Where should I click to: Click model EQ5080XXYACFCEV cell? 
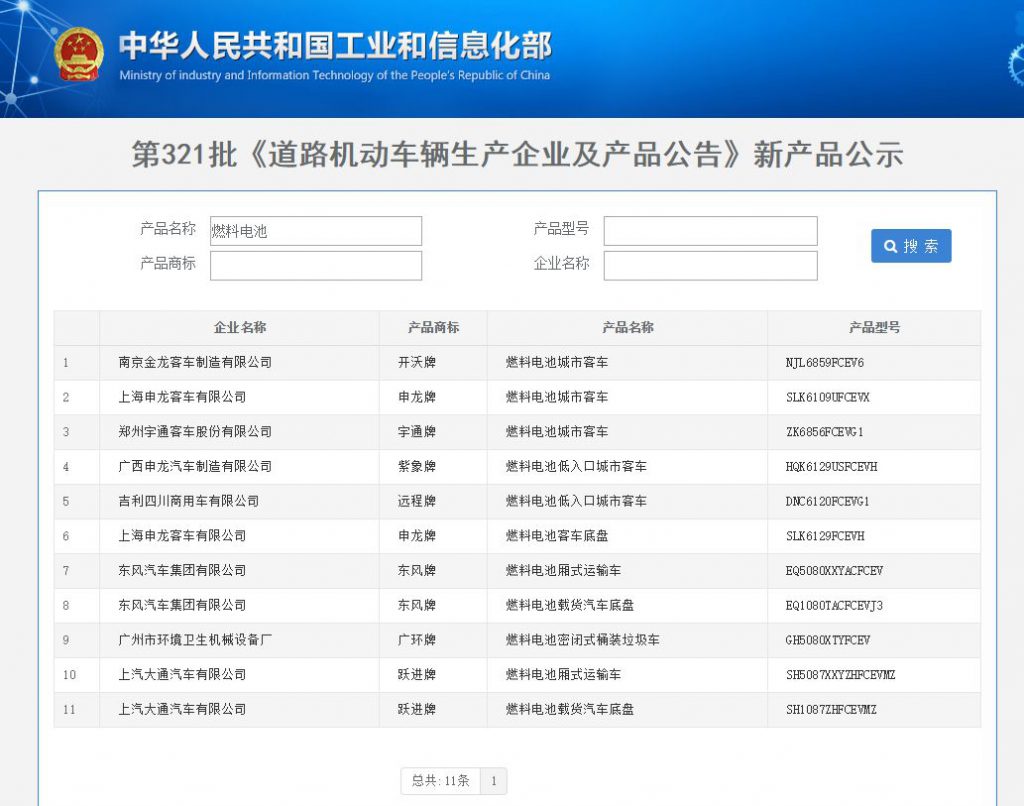(834, 571)
